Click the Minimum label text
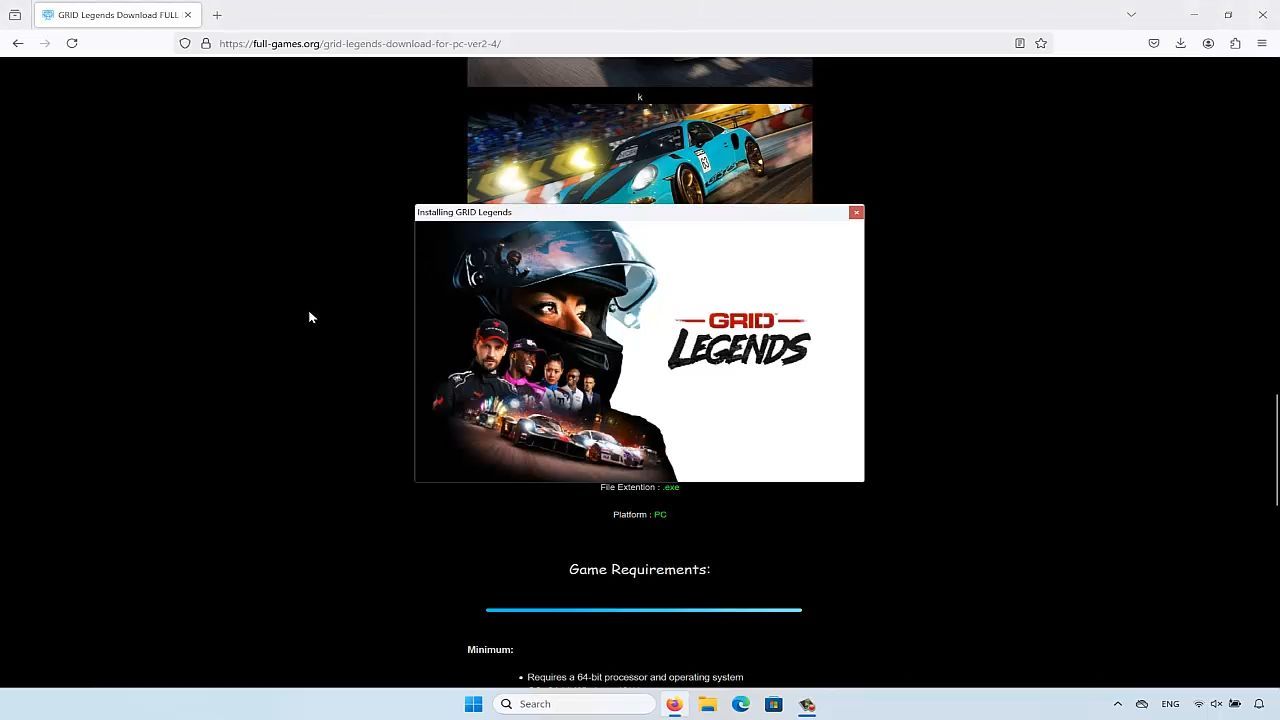This screenshot has height=720, width=1280. point(490,650)
